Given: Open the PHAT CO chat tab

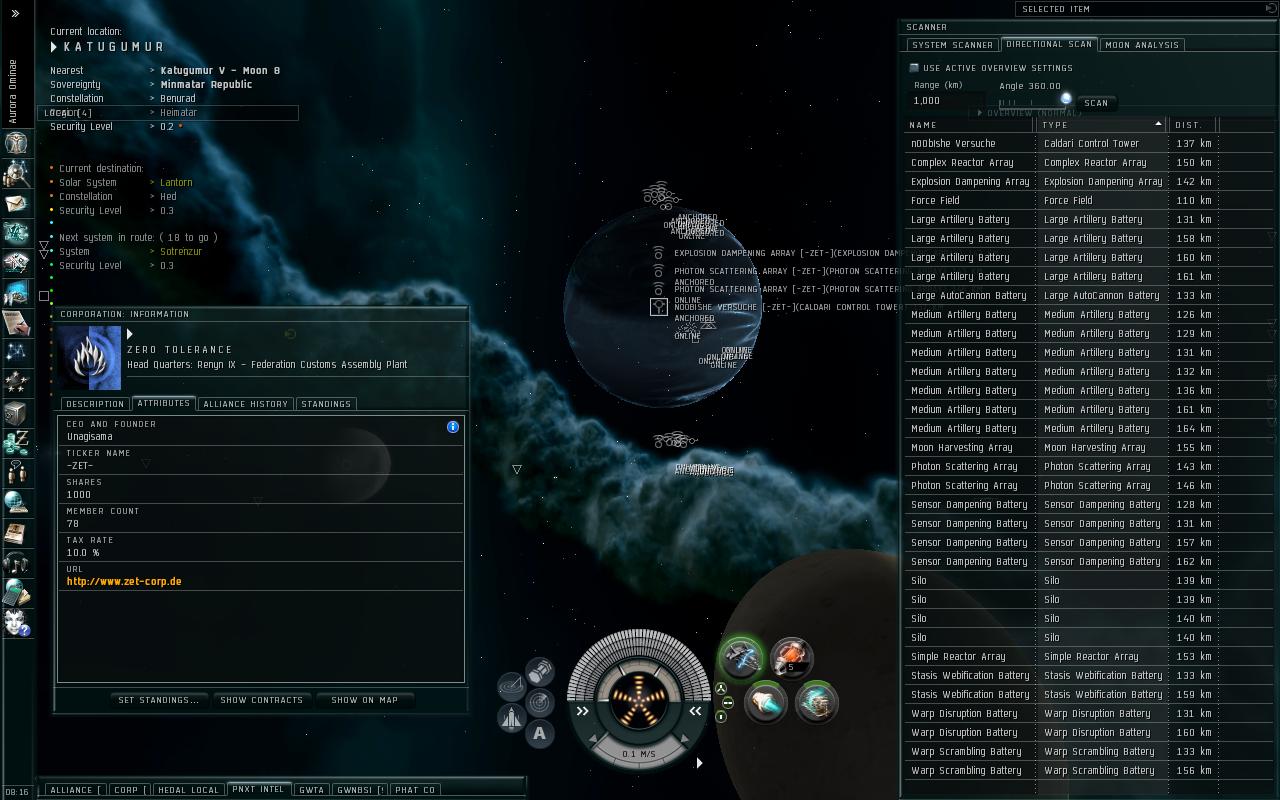Looking at the screenshot, I should pyautogui.click(x=415, y=790).
